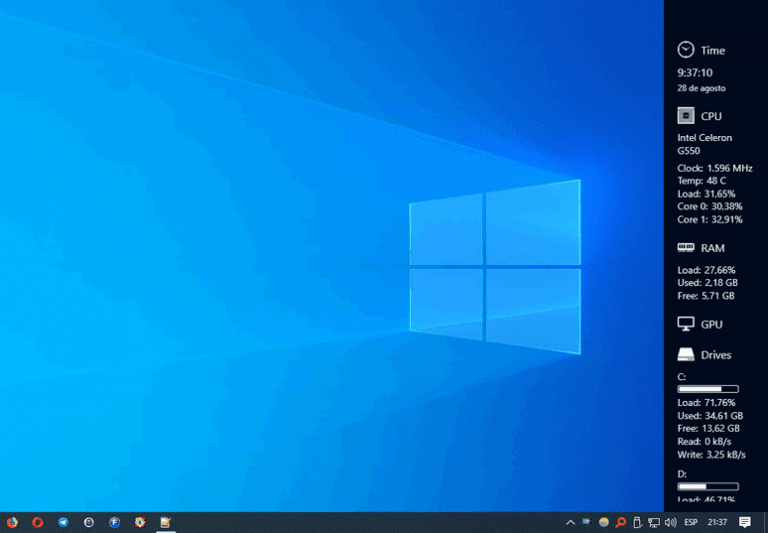Open the ESP language input selector

coord(691,522)
